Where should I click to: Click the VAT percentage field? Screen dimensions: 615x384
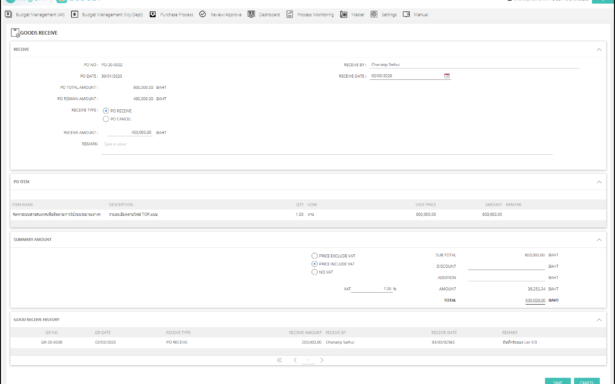[371, 289]
